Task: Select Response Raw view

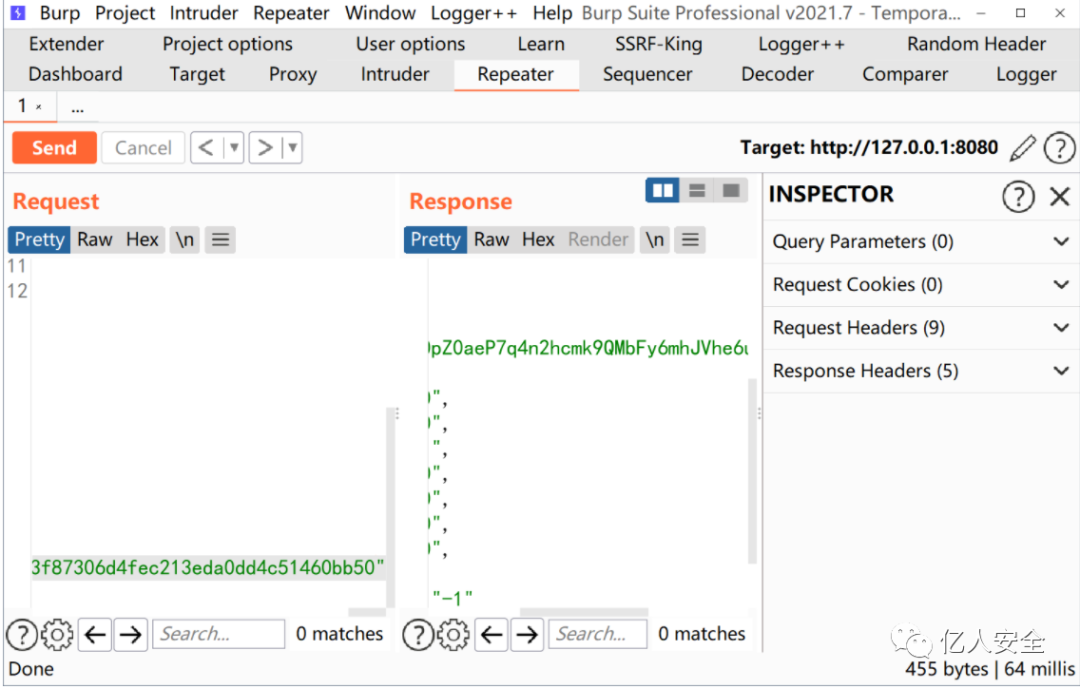Action: (x=491, y=240)
